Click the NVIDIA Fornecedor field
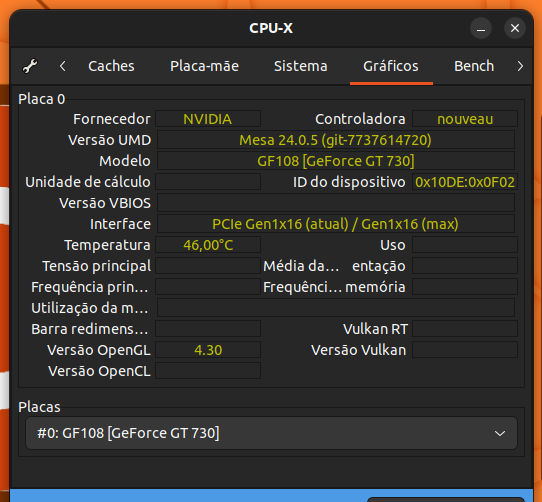Image resolution: width=542 pixels, height=502 pixels. click(x=208, y=119)
